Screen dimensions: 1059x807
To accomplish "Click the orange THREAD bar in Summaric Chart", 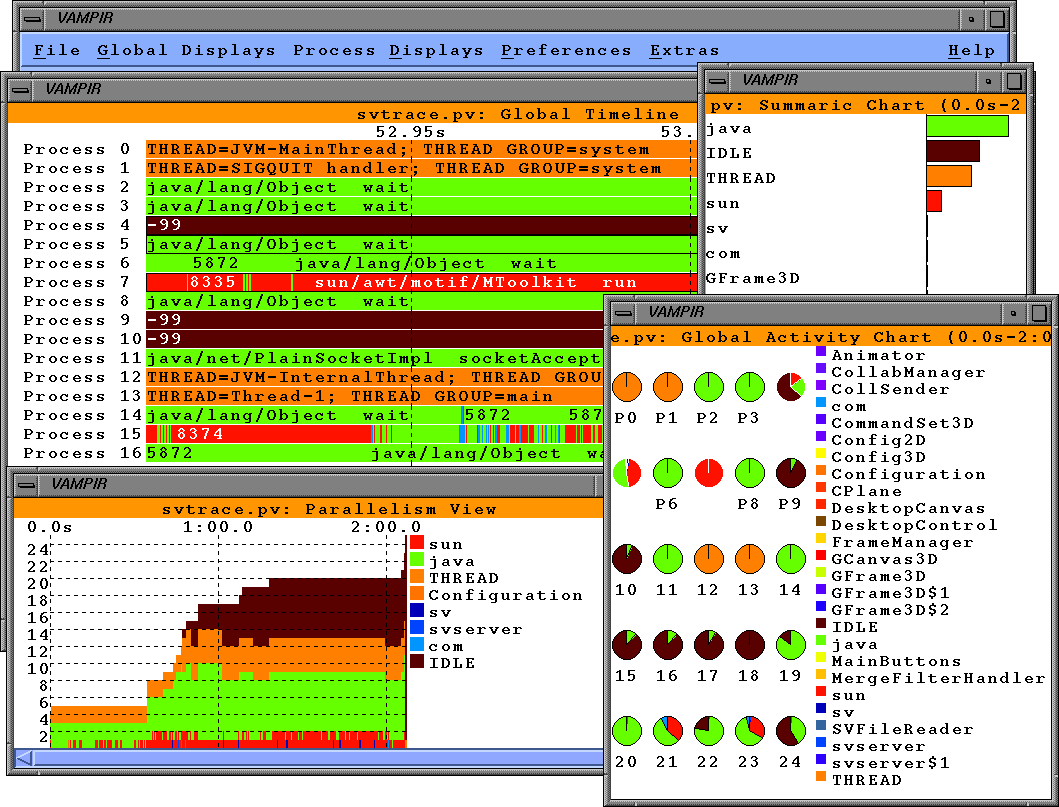I will pyautogui.click(x=949, y=176).
